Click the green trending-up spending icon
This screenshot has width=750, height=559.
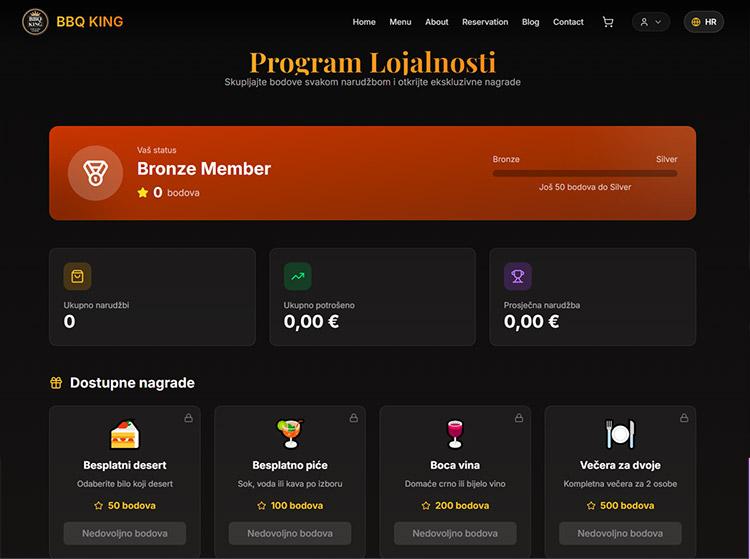[x=298, y=276]
